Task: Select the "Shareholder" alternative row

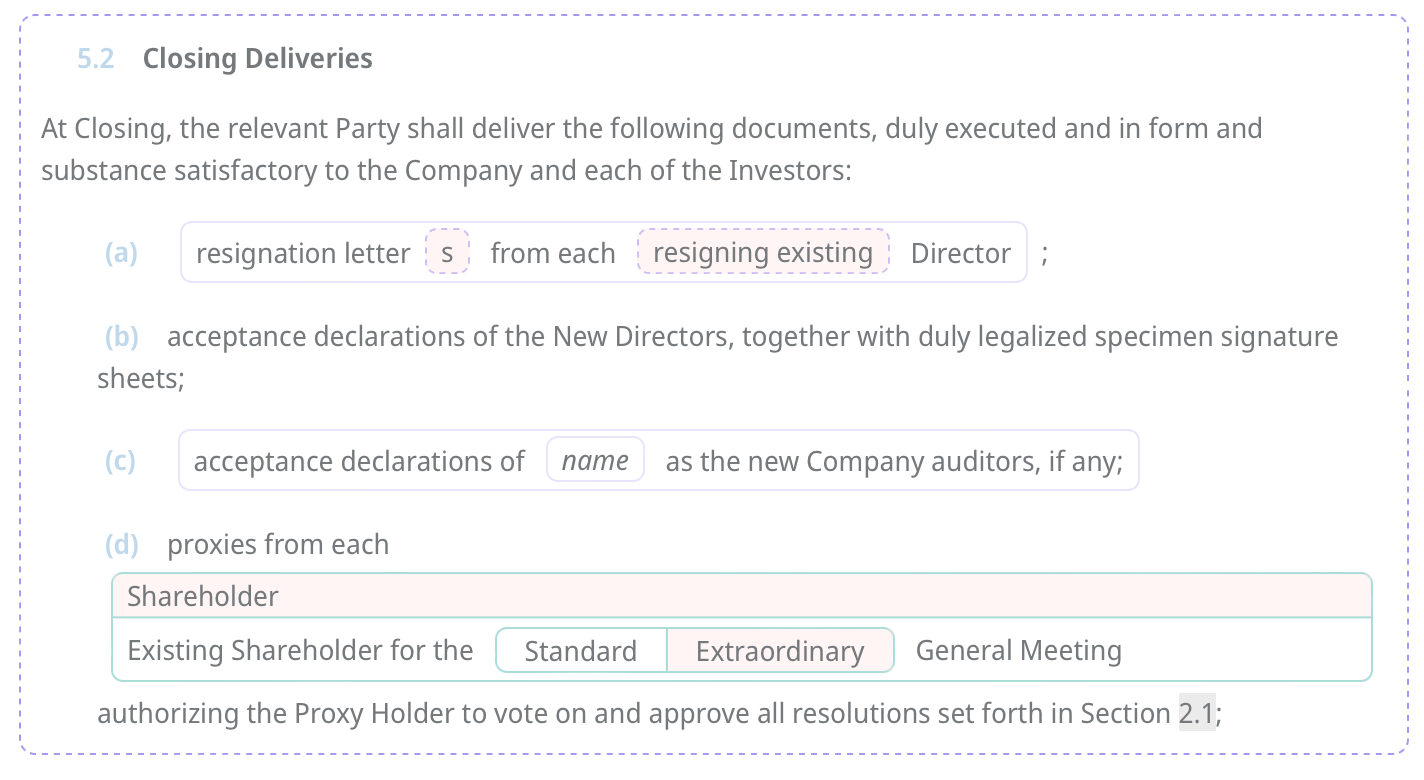Action: tap(740, 596)
